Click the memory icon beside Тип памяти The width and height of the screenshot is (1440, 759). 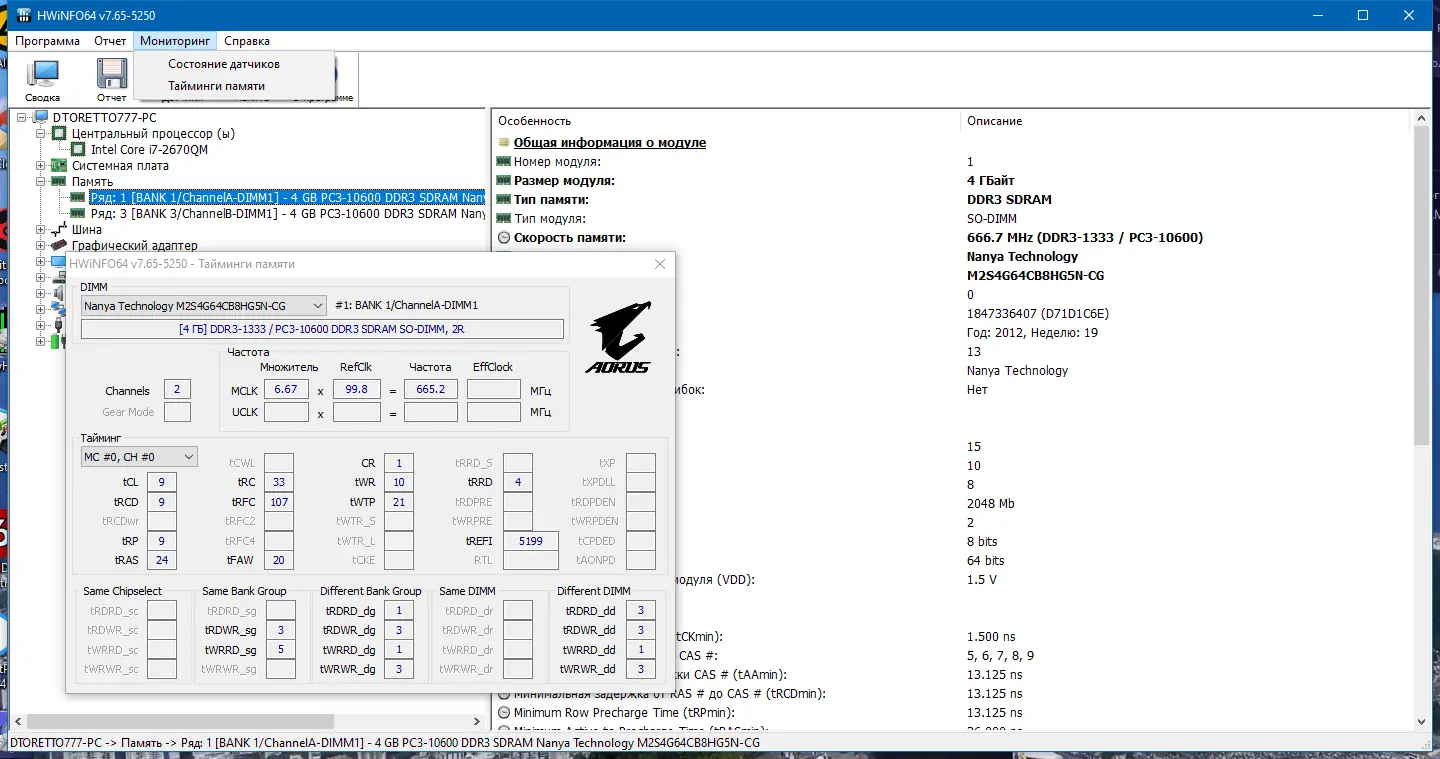(504, 200)
